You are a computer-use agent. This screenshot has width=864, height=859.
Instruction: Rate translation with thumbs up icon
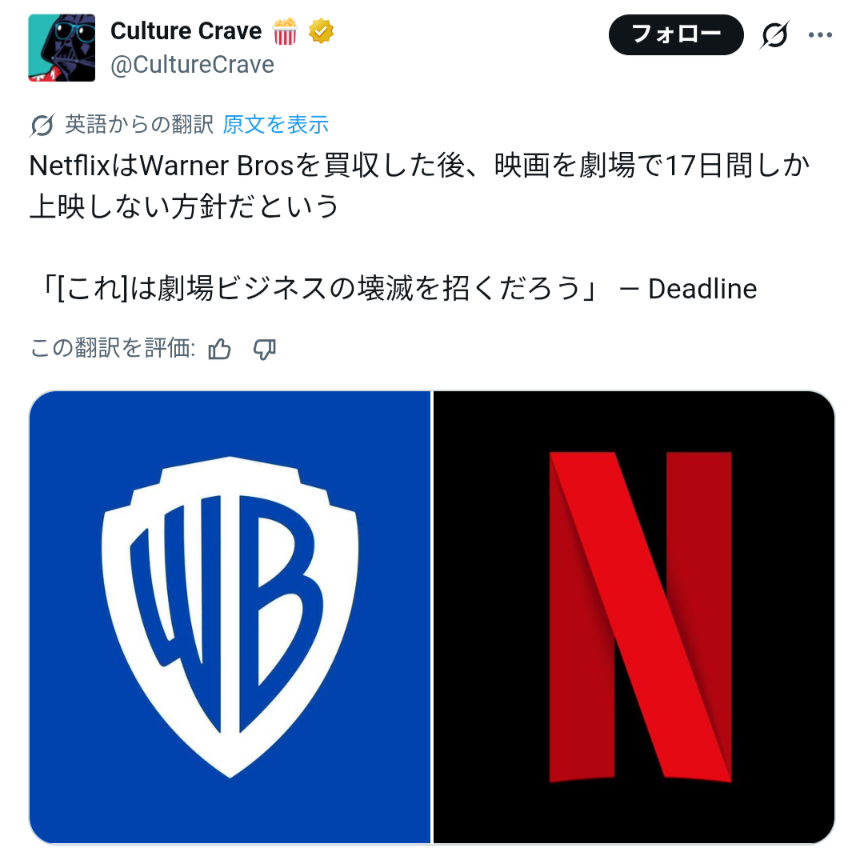pos(219,349)
